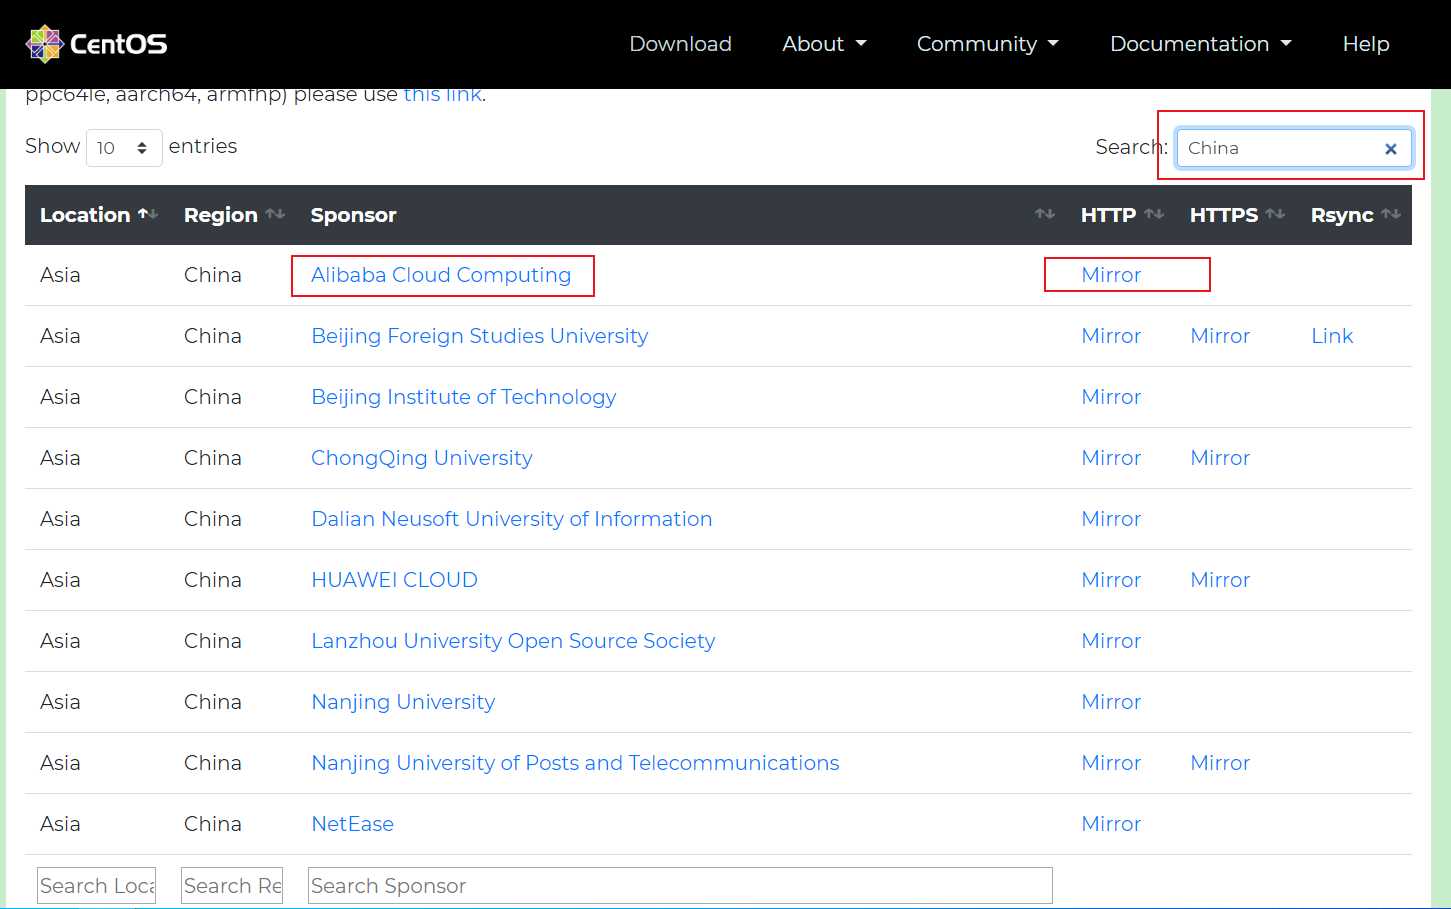This screenshot has height=909, width=1451.
Task: Sort by HTTPS column arrows
Action: (1275, 214)
